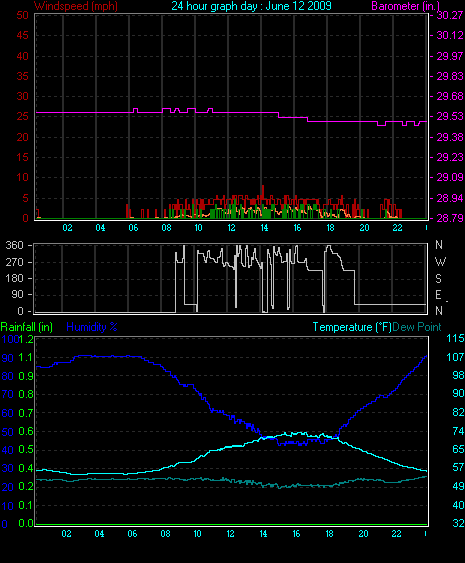Click green rainfall axis value 0.7
This screenshot has width=465, height=563.
[x=25, y=413]
